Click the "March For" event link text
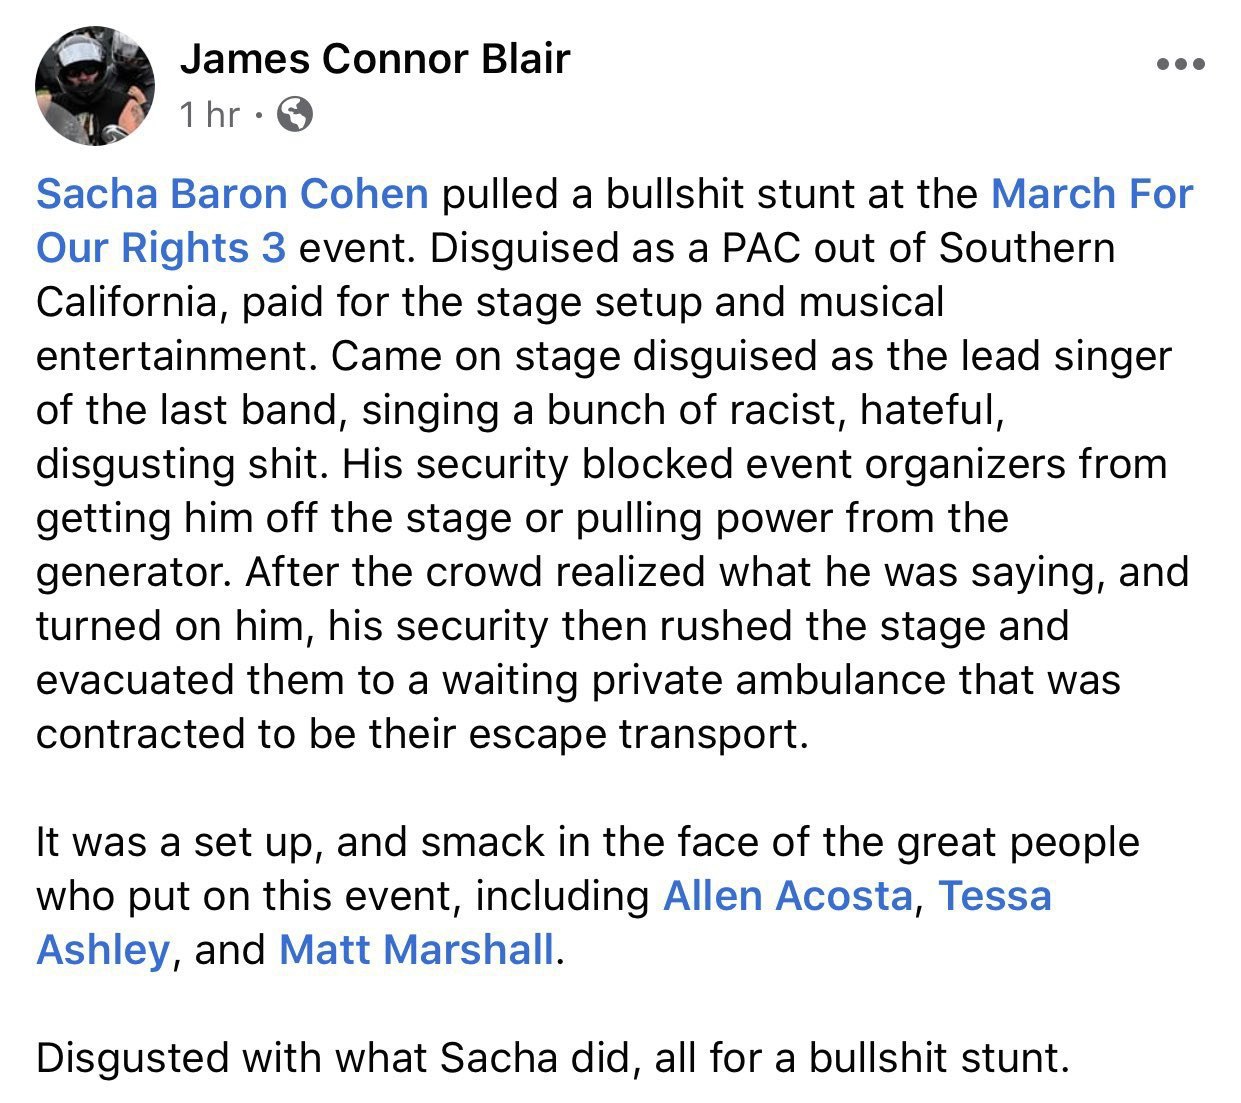 point(1092,194)
